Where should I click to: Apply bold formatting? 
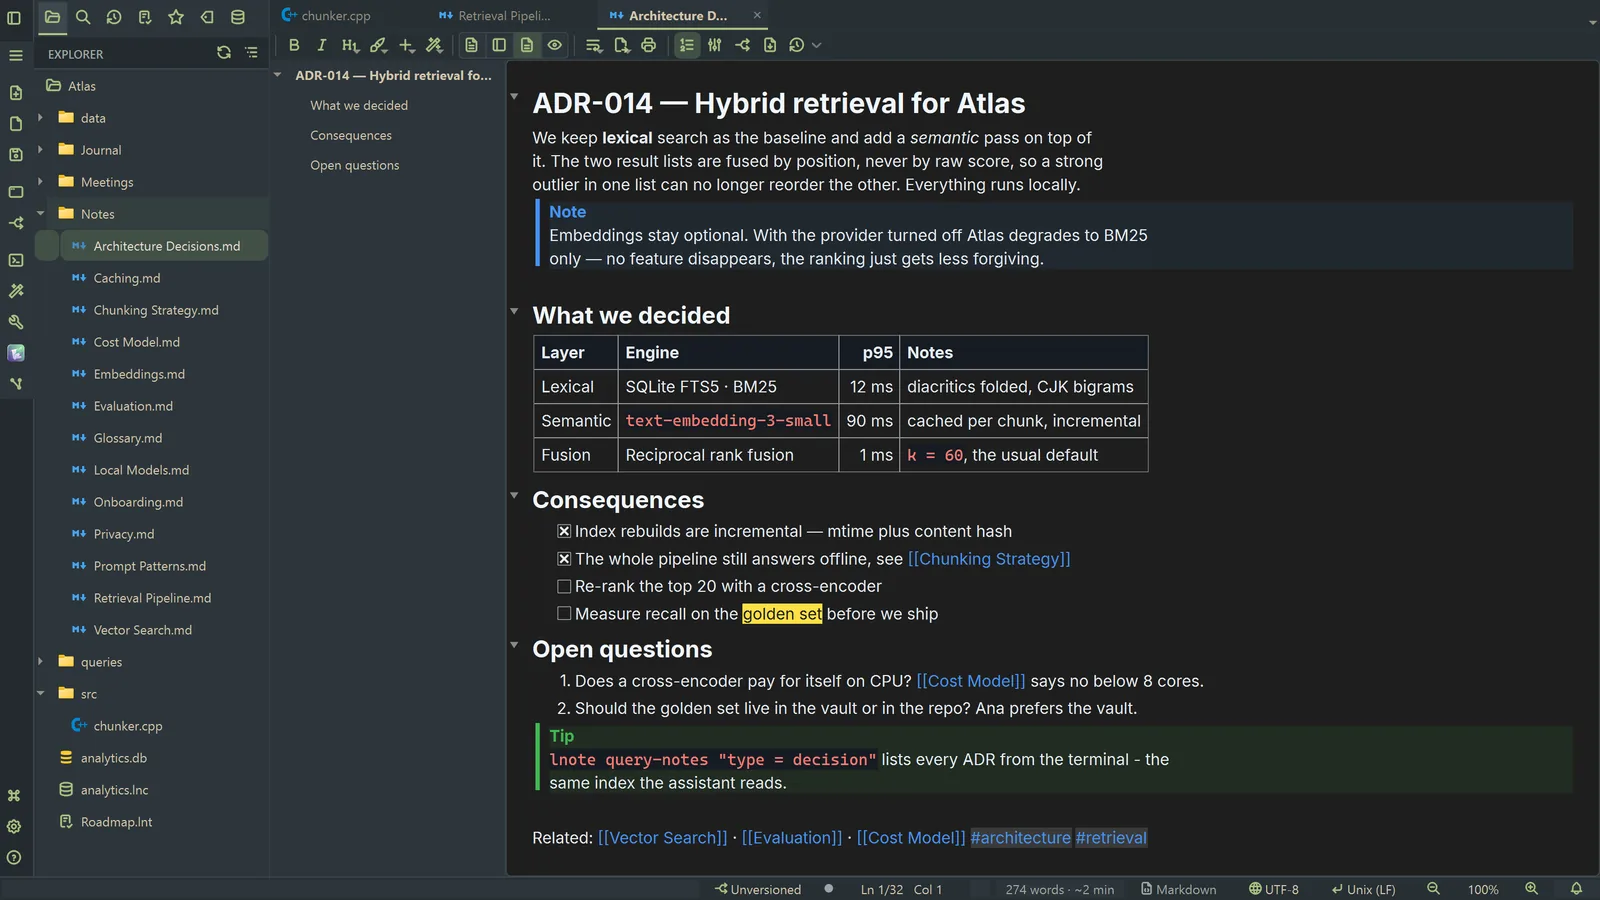294,45
